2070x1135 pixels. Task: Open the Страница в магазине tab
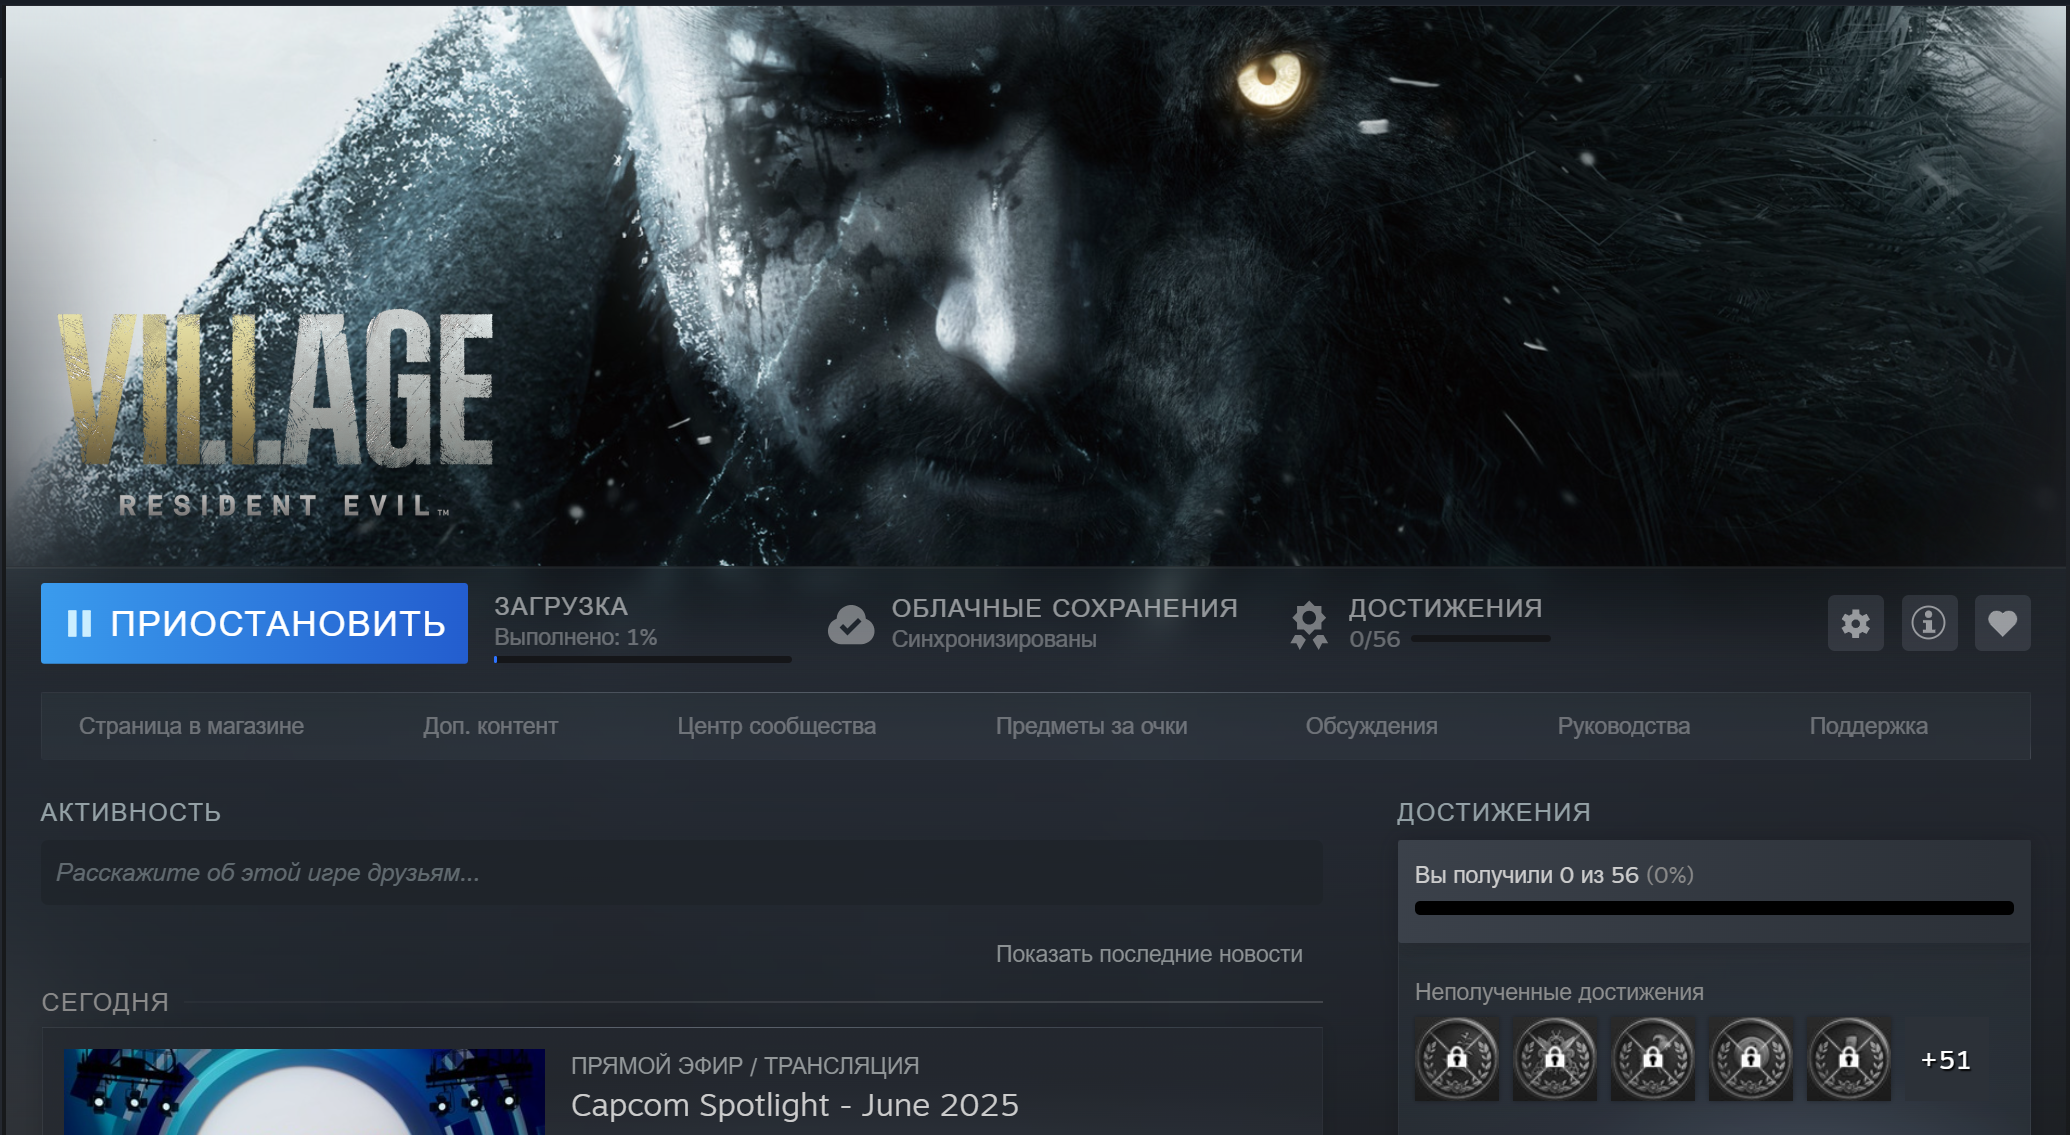pos(191,726)
